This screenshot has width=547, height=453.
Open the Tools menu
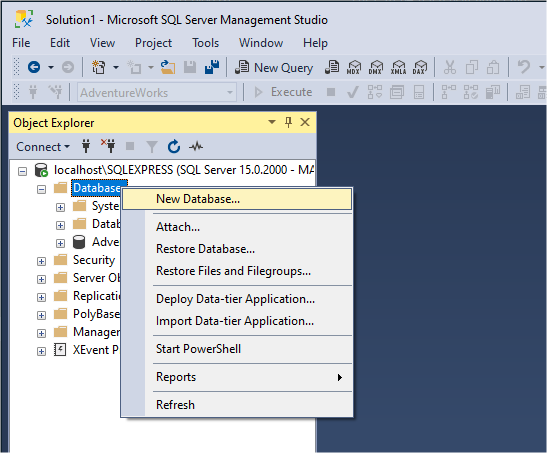(205, 43)
